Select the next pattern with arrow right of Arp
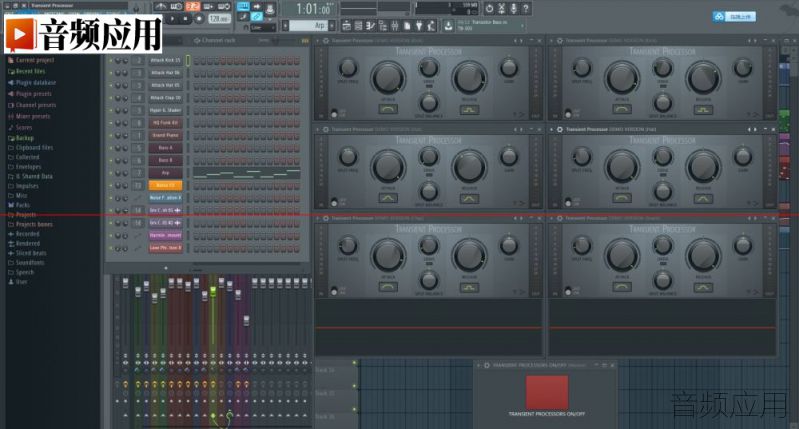 point(332,25)
